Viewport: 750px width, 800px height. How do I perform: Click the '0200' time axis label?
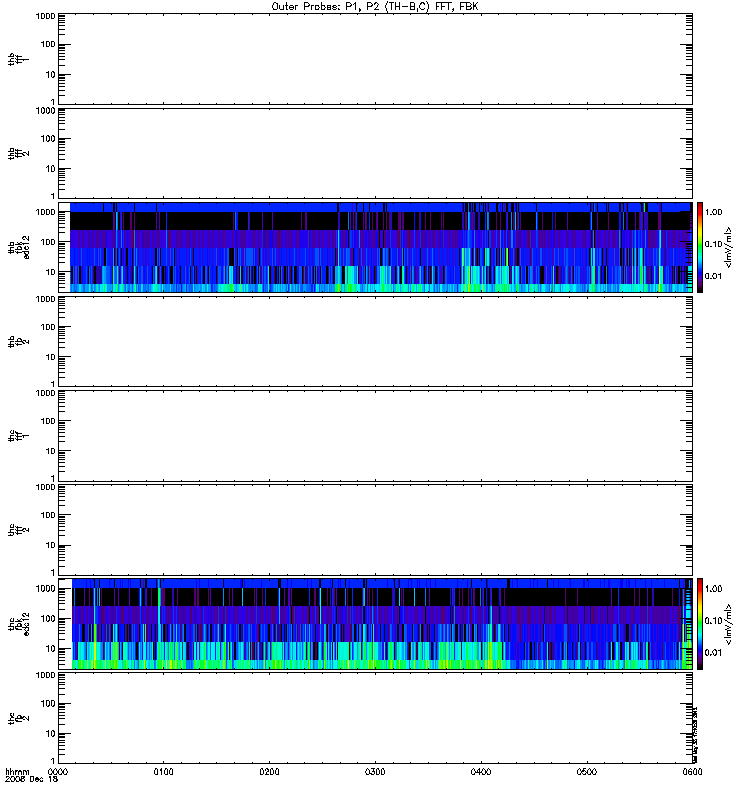coord(269,772)
